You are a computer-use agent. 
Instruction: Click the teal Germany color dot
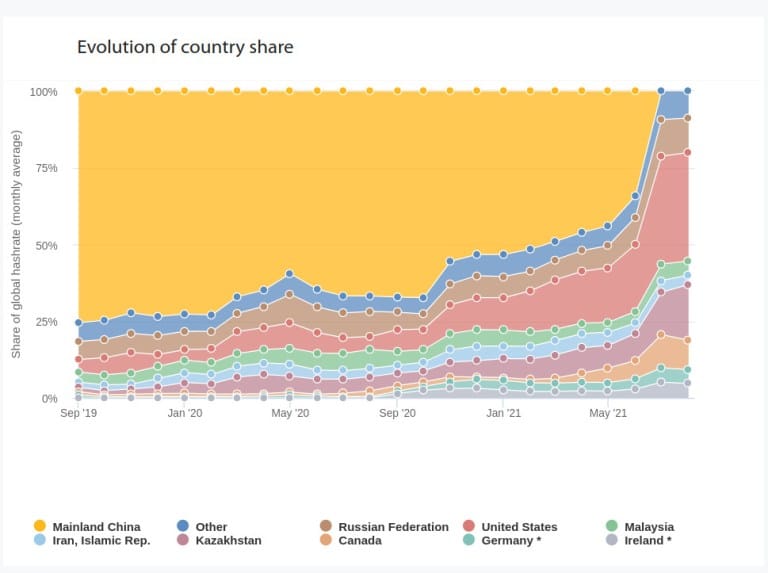469,540
